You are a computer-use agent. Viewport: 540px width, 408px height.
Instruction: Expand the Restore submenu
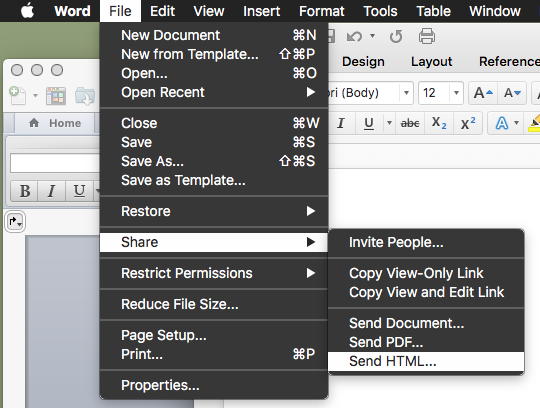point(214,211)
